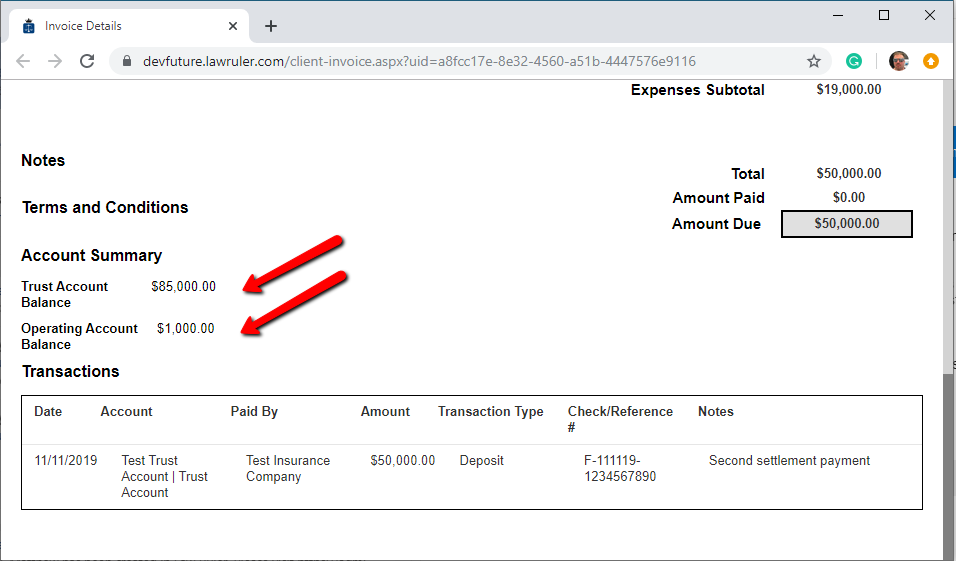Maximize the browser window
Screen dimensions: 956x561
tap(883, 15)
